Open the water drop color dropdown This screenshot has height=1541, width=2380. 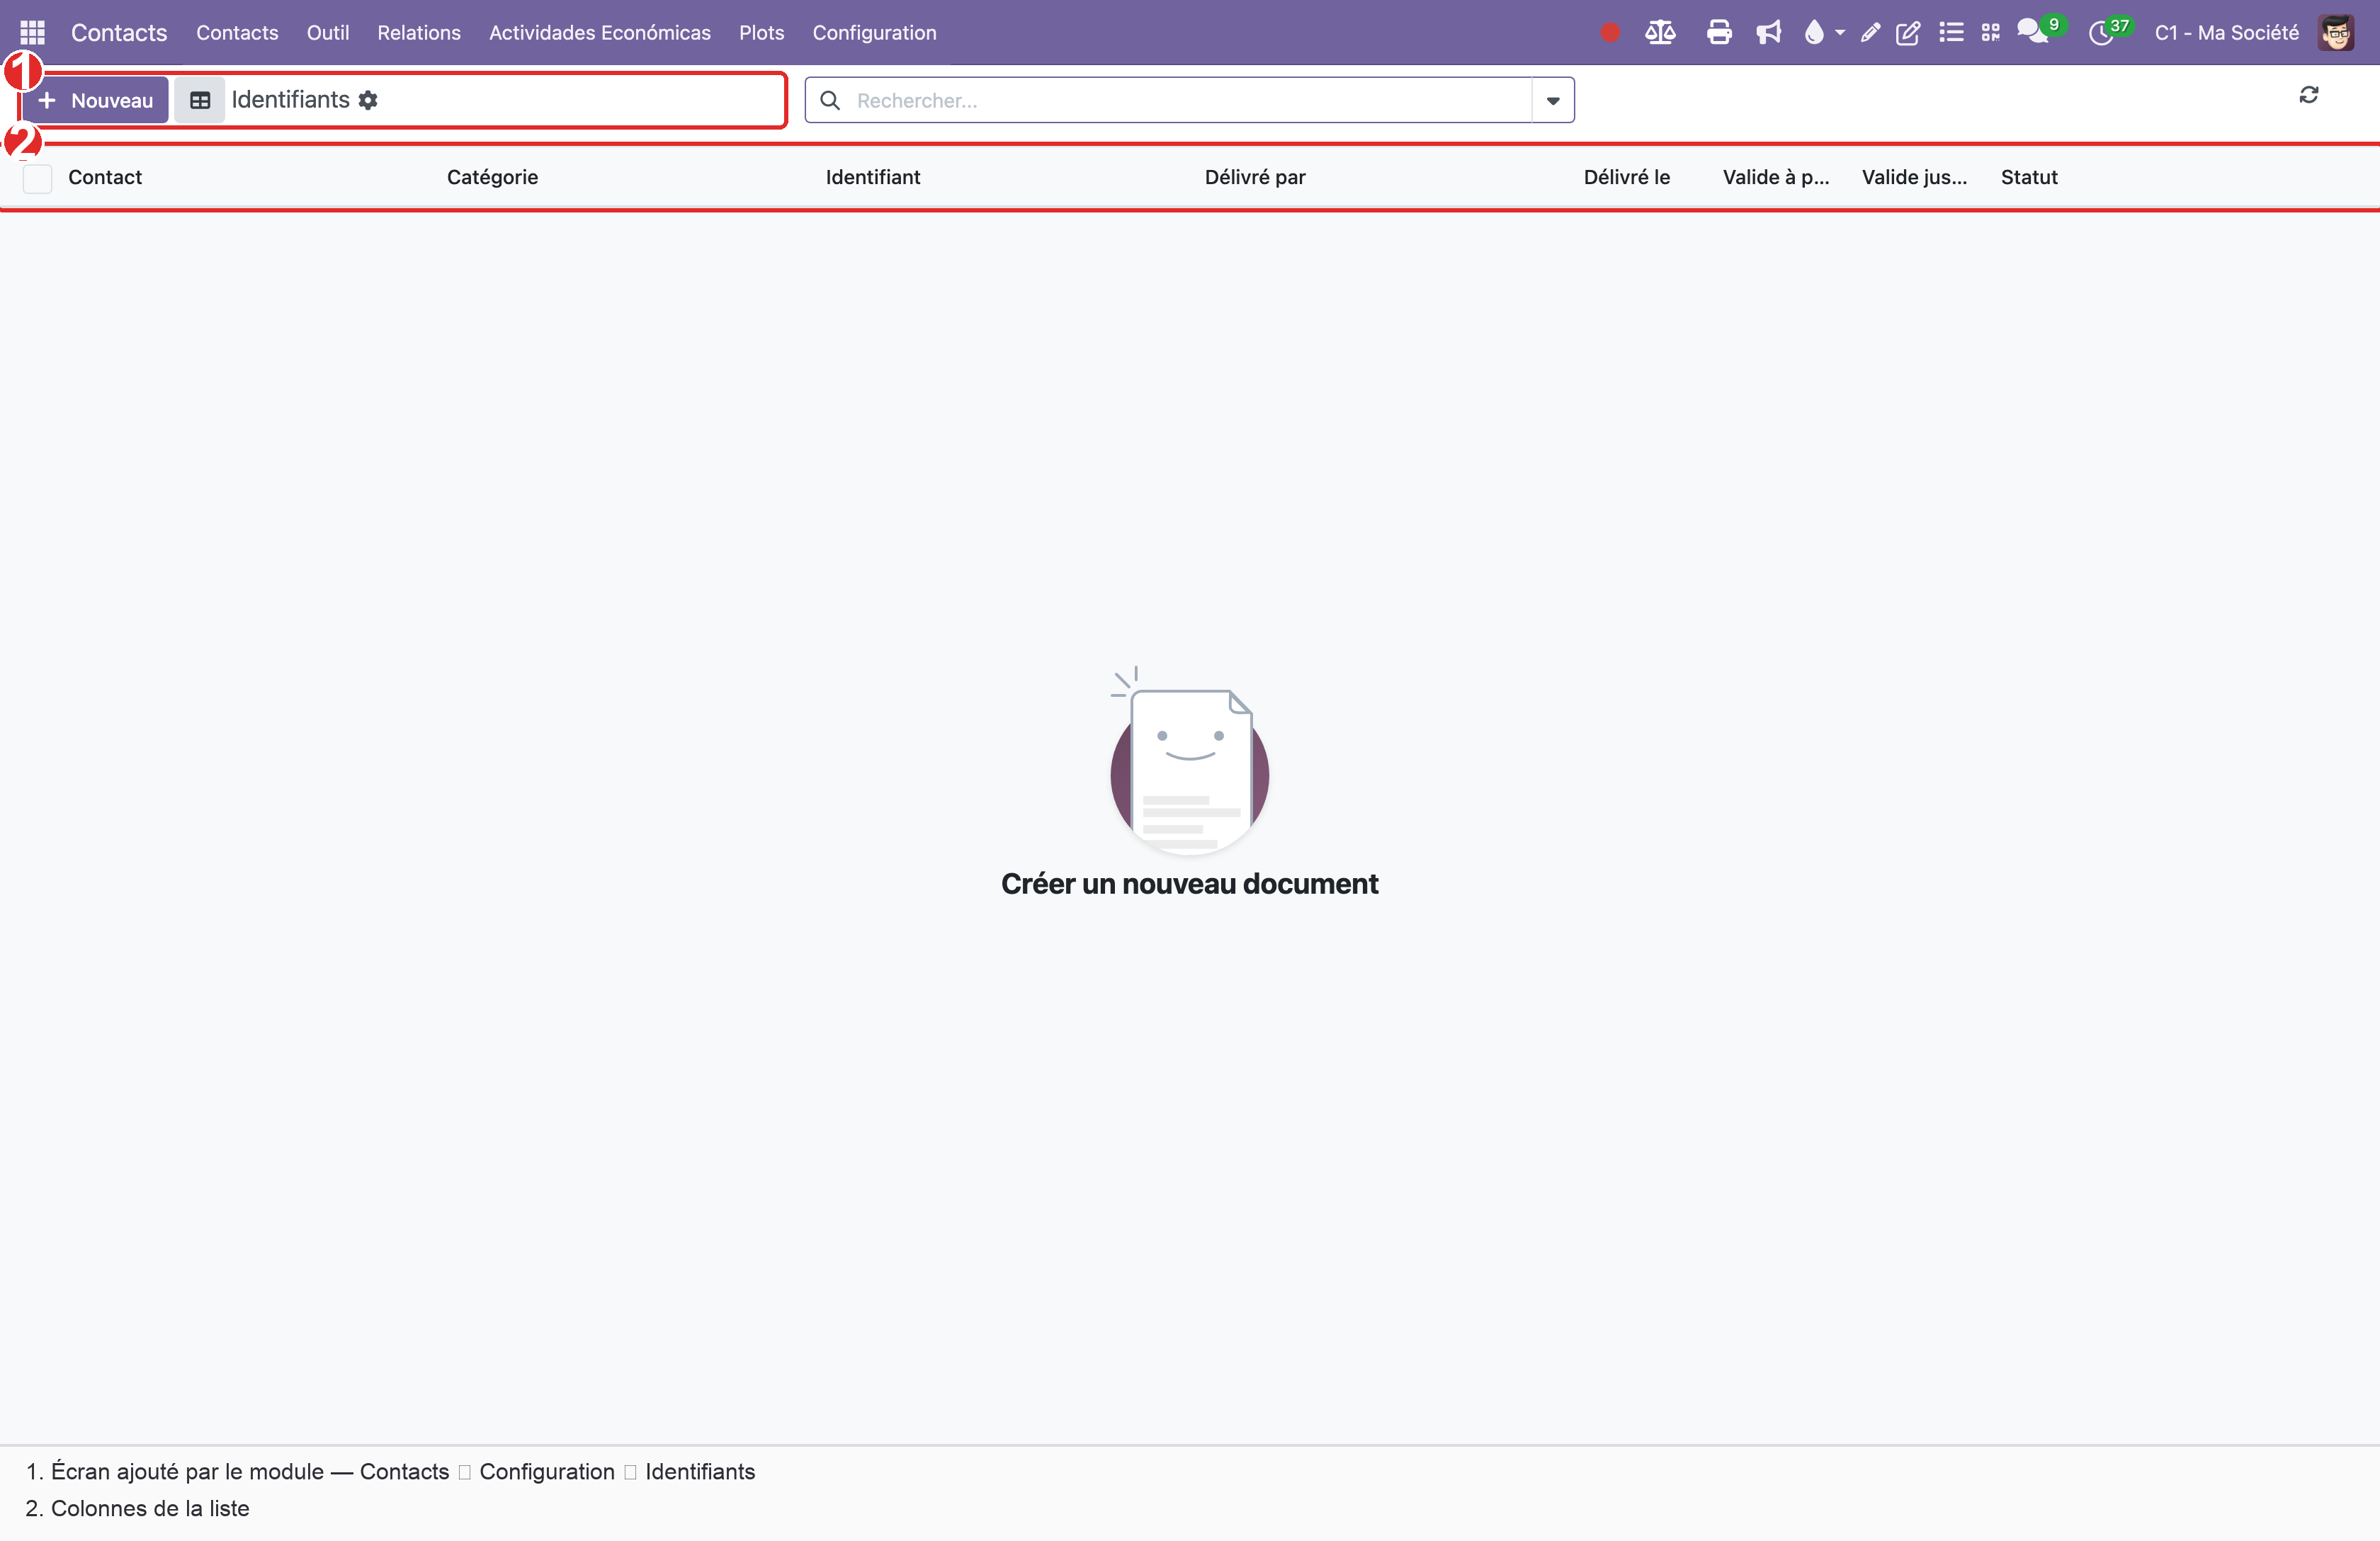tap(1823, 32)
